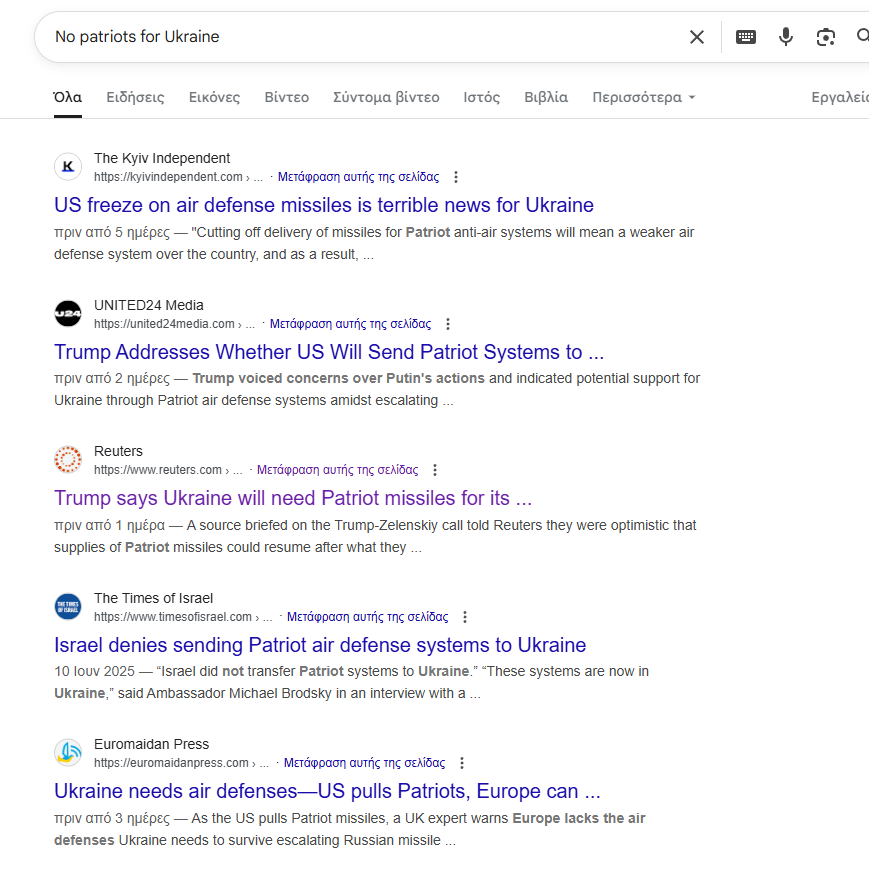The image size is (869, 875).
Task: Translate the Kyiv Independent page
Action: (x=358, y=177)
